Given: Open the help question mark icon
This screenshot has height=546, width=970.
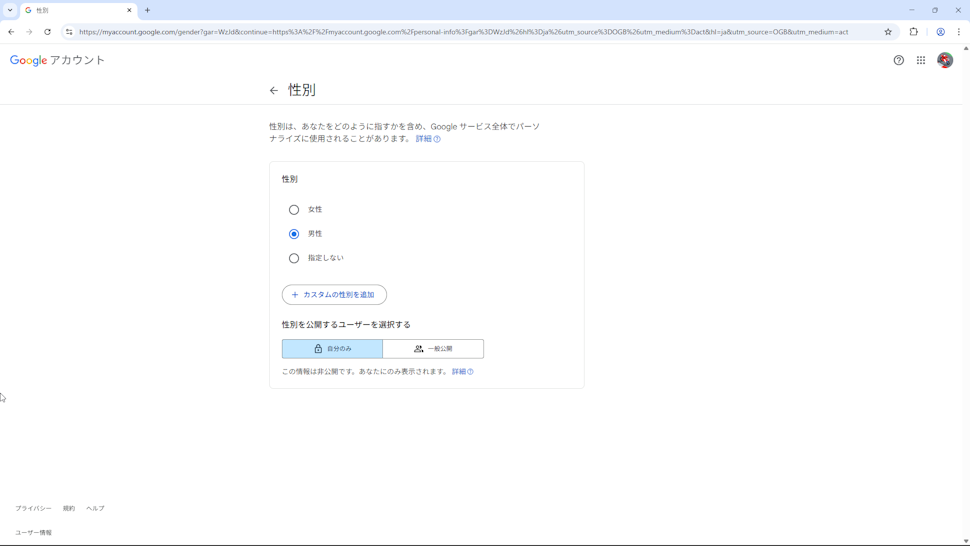Looking at the screenshot, I should pos(898,61).
